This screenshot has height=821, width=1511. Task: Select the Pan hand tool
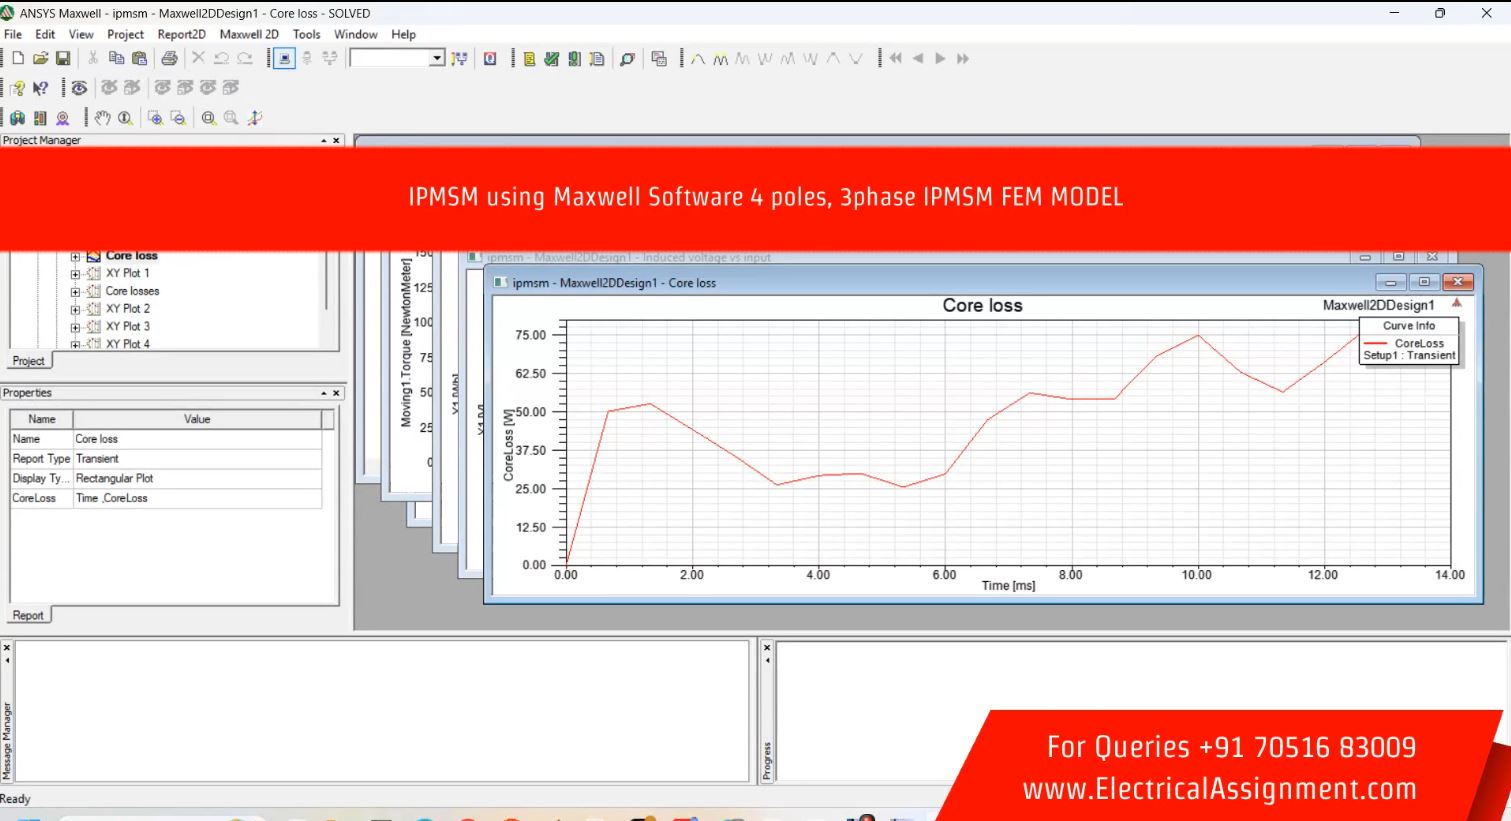coord(102,118)
